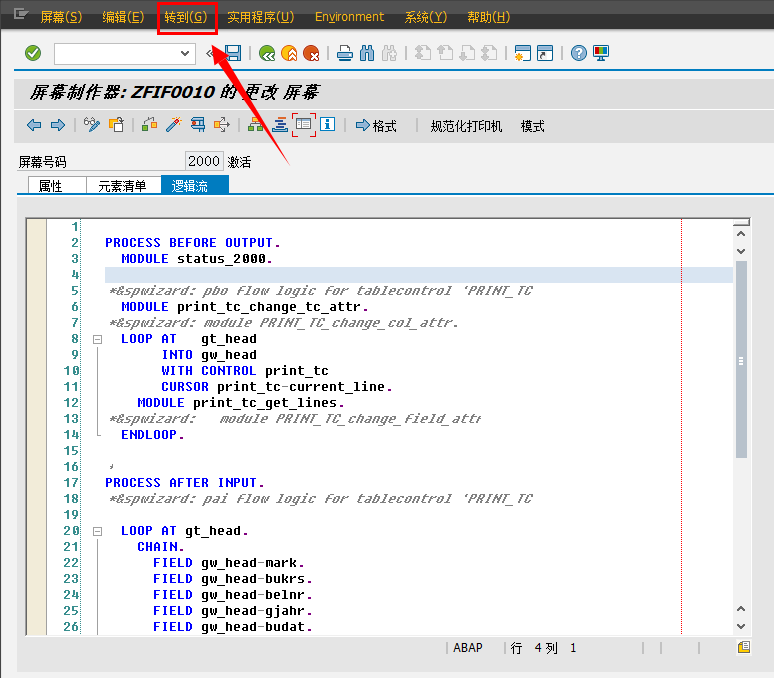This screenshot has height=678, width=774.
Task: Open the 转到(G) menu
Action: click(186, 17)
